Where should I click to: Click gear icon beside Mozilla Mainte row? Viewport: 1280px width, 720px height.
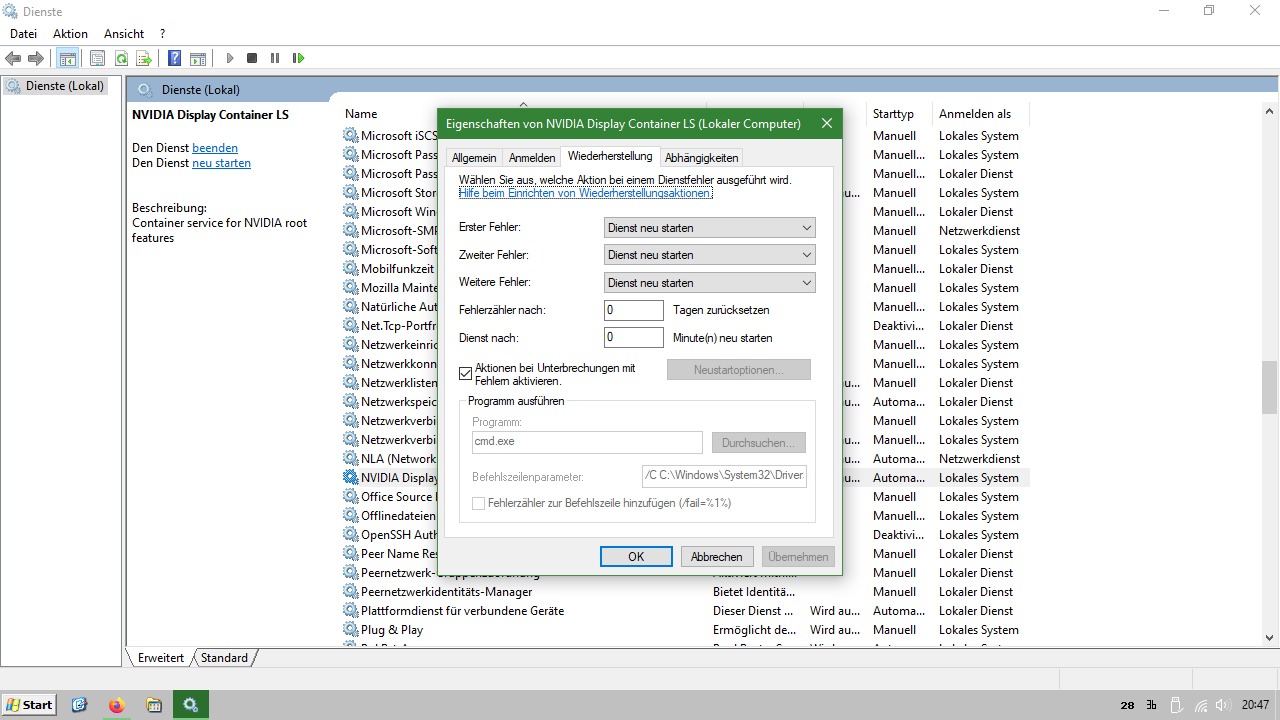click(351, 288)
